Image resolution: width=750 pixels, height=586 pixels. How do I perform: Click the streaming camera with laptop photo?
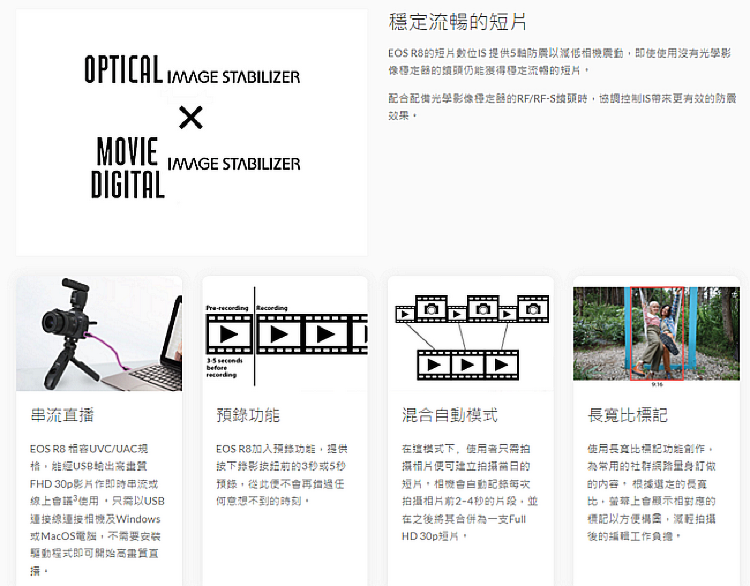tap(99, 333)
